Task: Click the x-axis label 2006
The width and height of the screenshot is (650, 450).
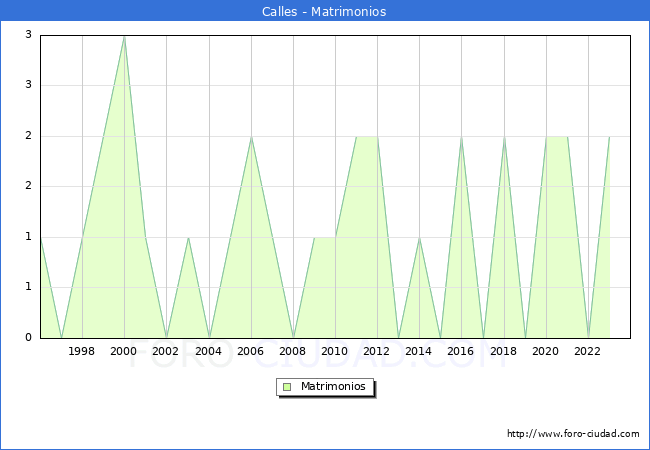Action: [250, 351]
